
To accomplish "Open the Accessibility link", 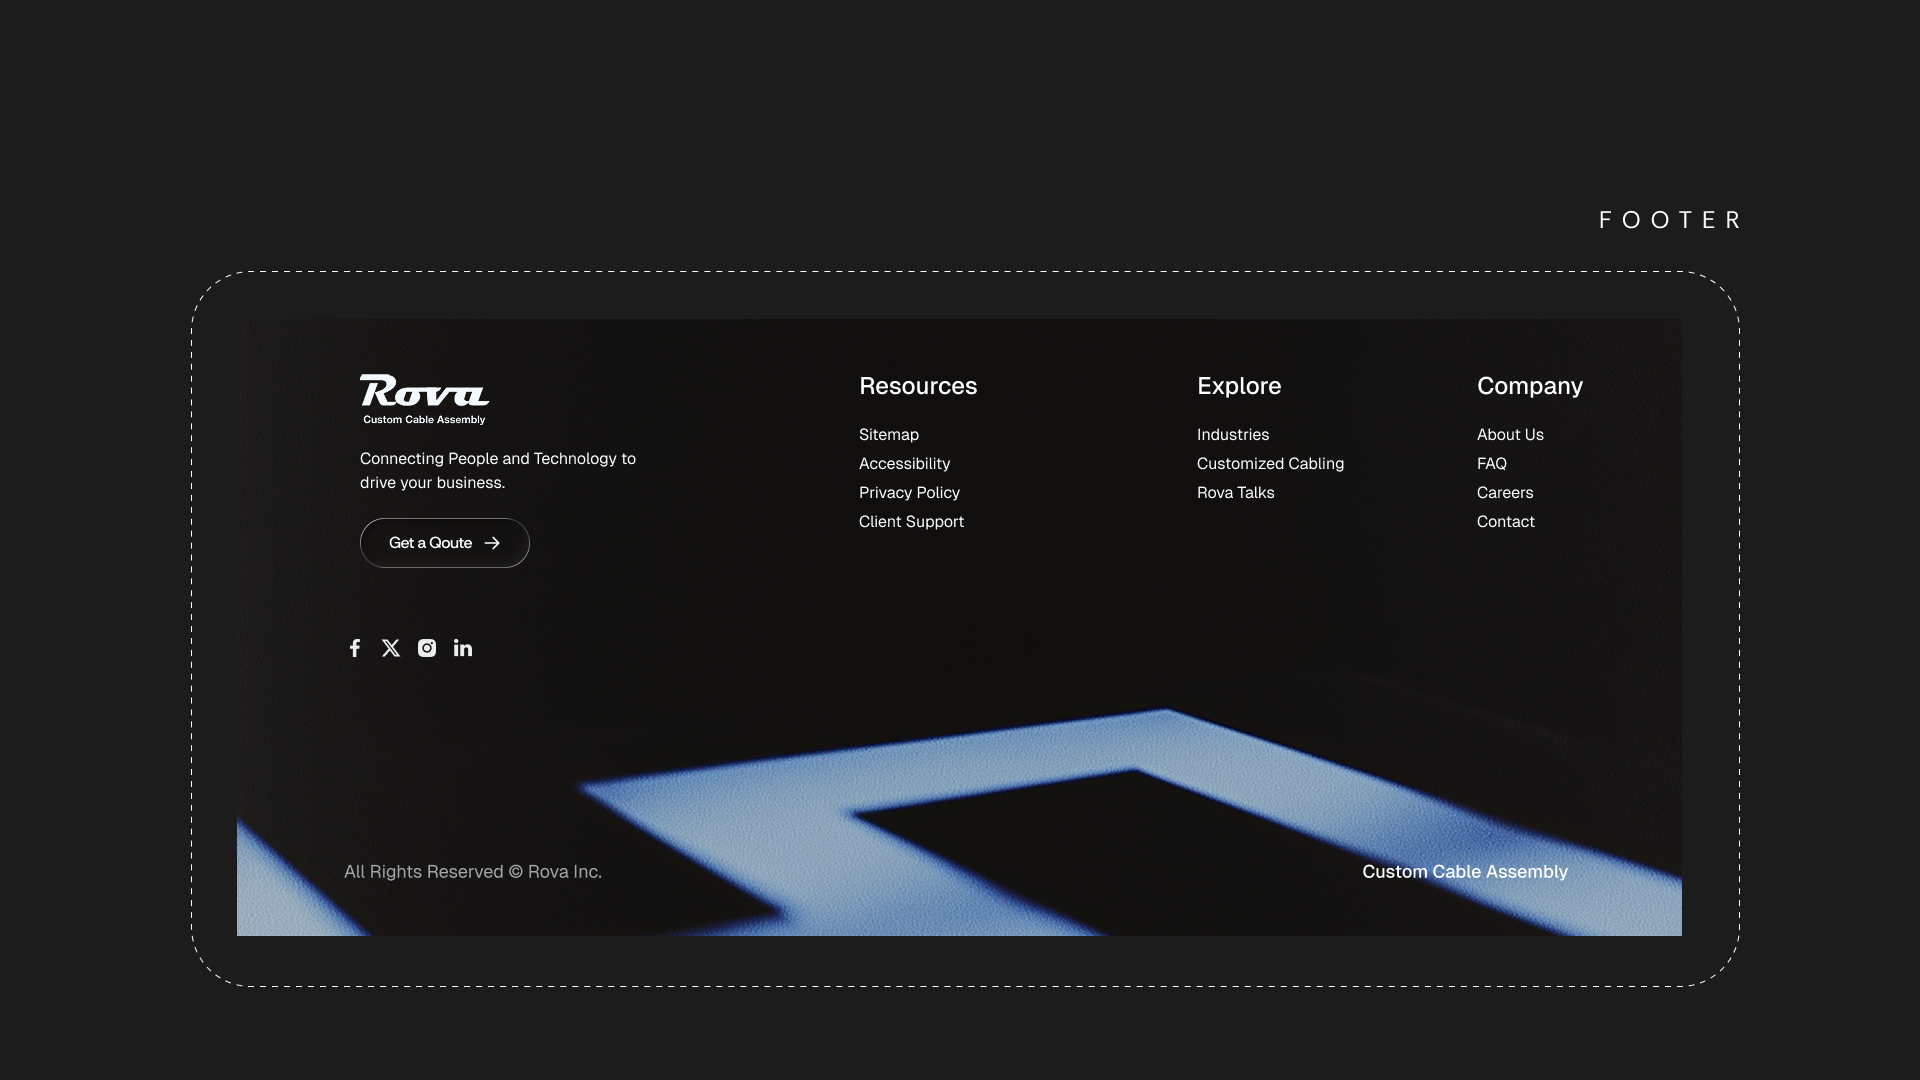I will (x=905, y=464).
